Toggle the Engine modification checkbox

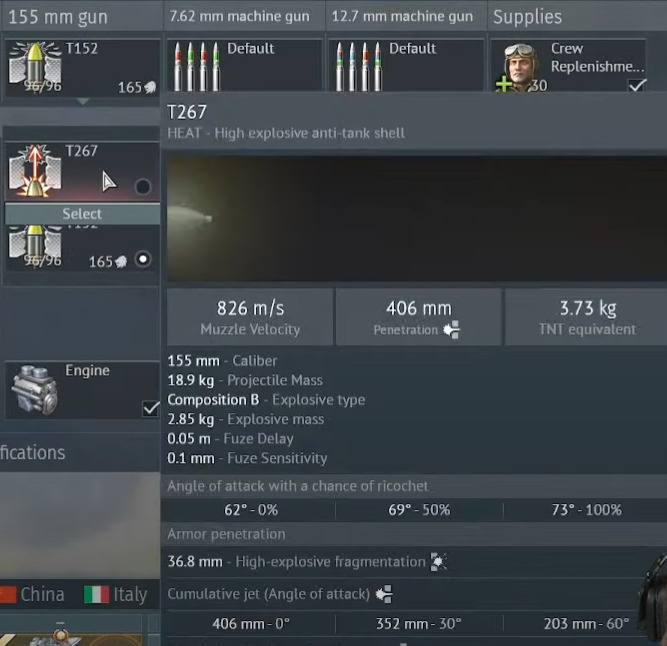151,409
